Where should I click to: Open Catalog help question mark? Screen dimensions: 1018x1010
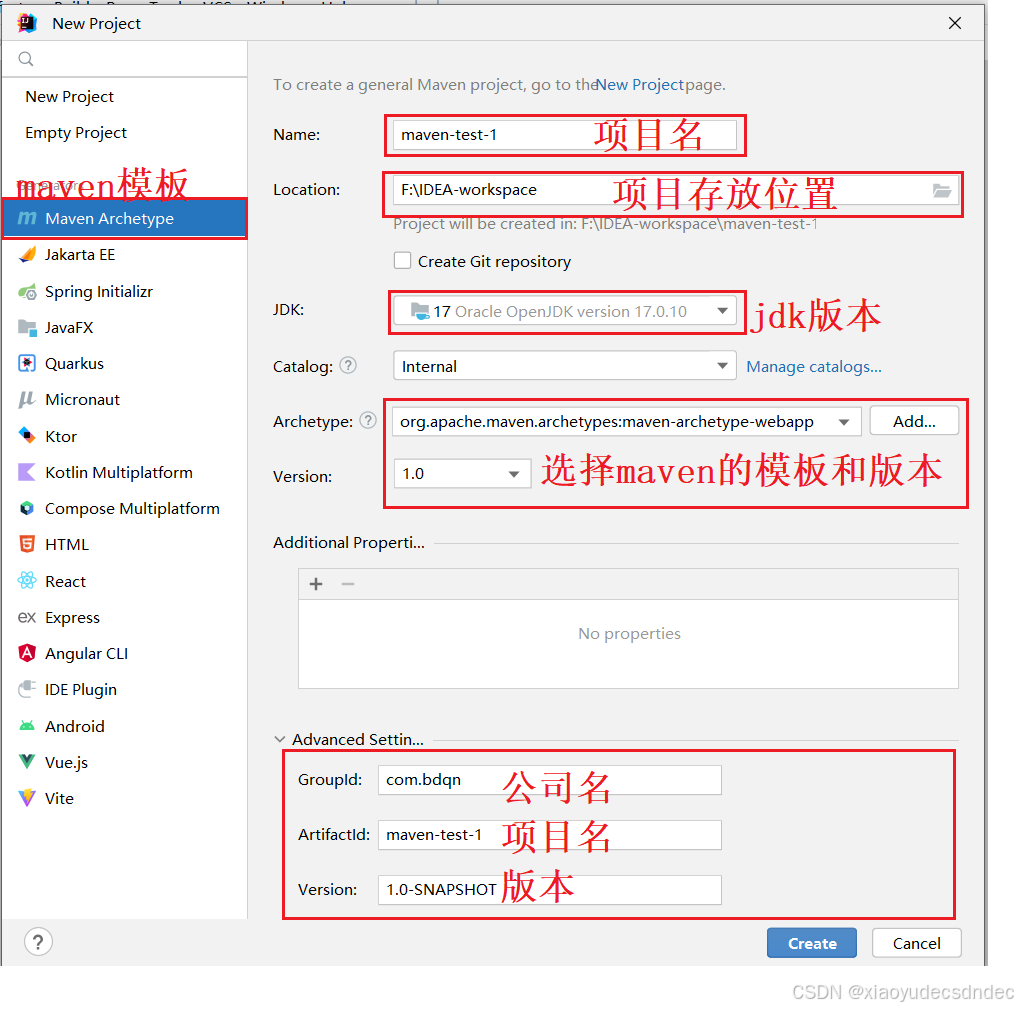click(x=348, y=366)
